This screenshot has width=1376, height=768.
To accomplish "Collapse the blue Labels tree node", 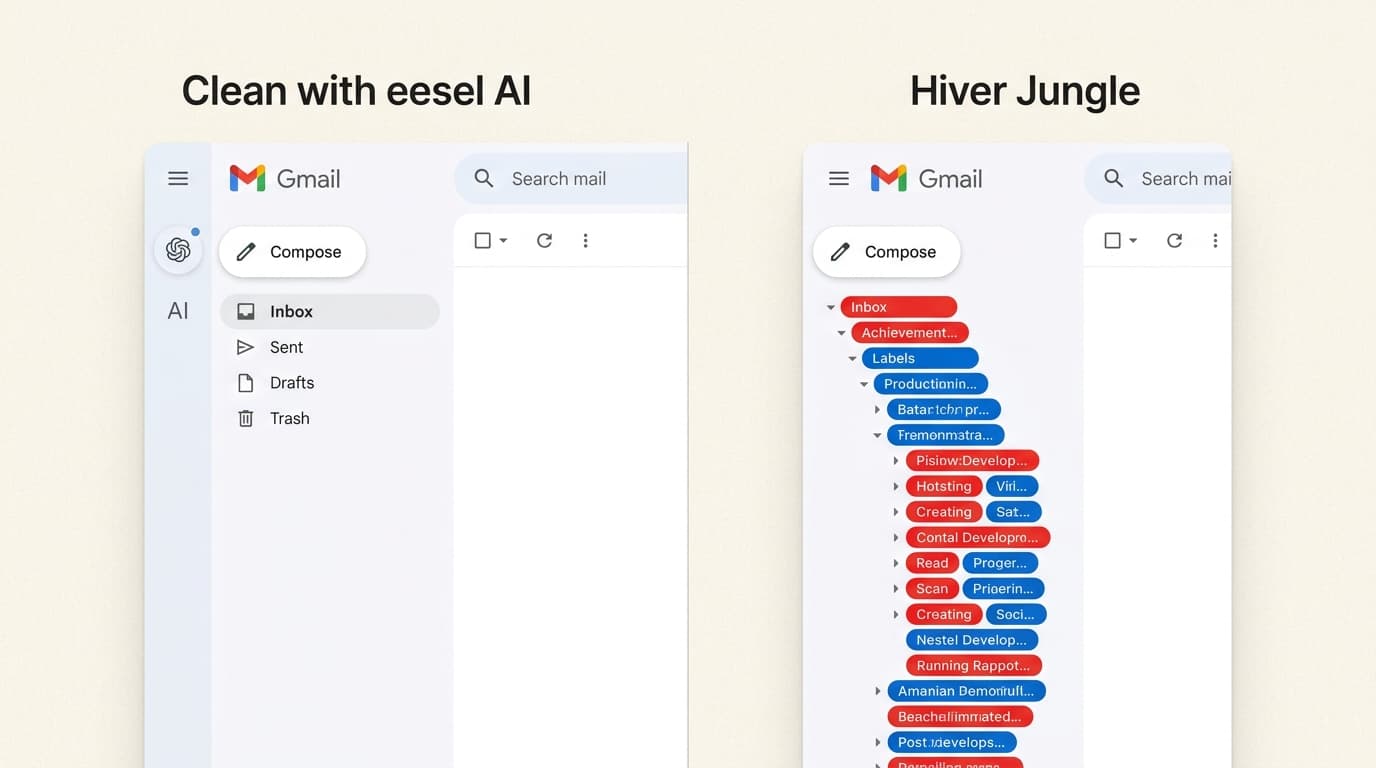I will 852,358.
